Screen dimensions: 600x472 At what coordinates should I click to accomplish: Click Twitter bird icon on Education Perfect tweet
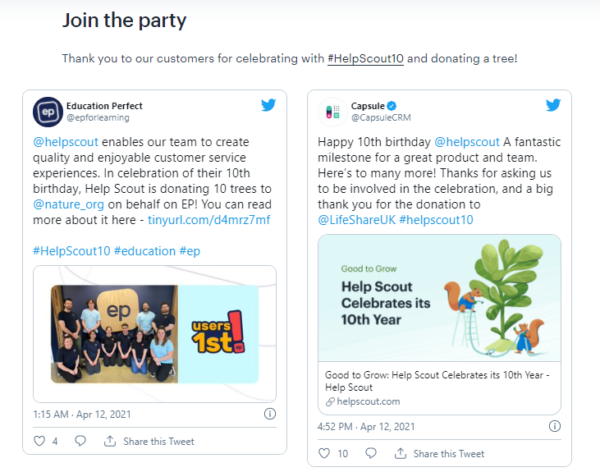tap(269, 105)
